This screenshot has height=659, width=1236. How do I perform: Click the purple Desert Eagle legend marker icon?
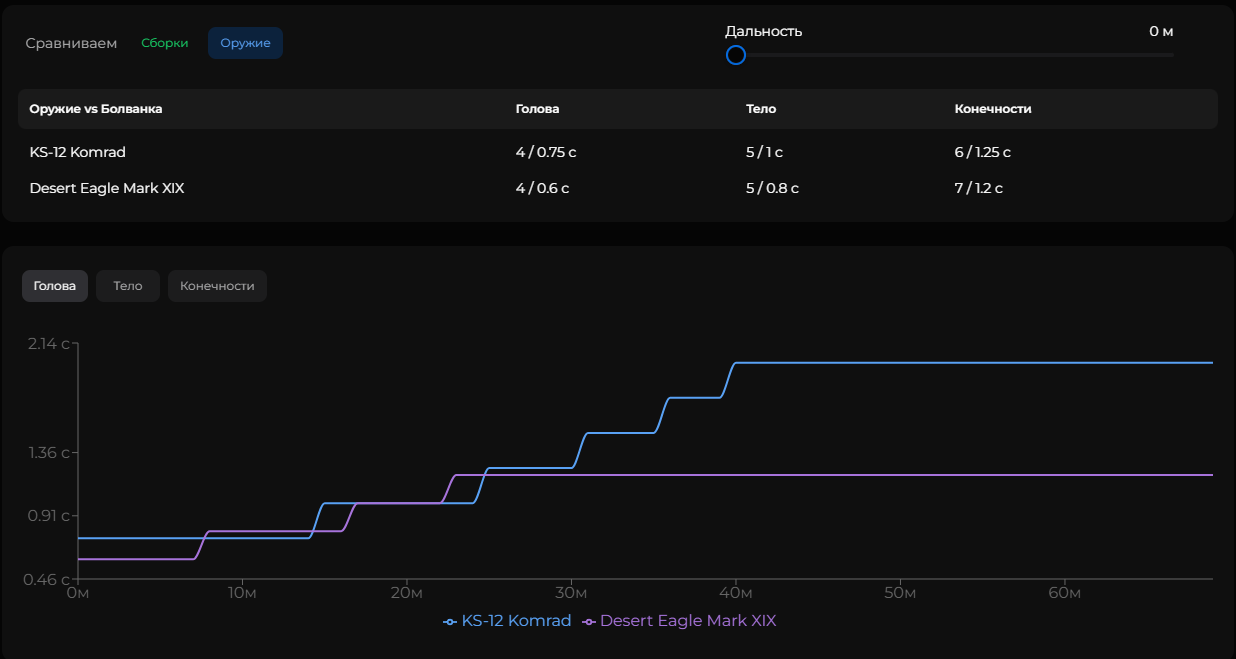[588, 622]
